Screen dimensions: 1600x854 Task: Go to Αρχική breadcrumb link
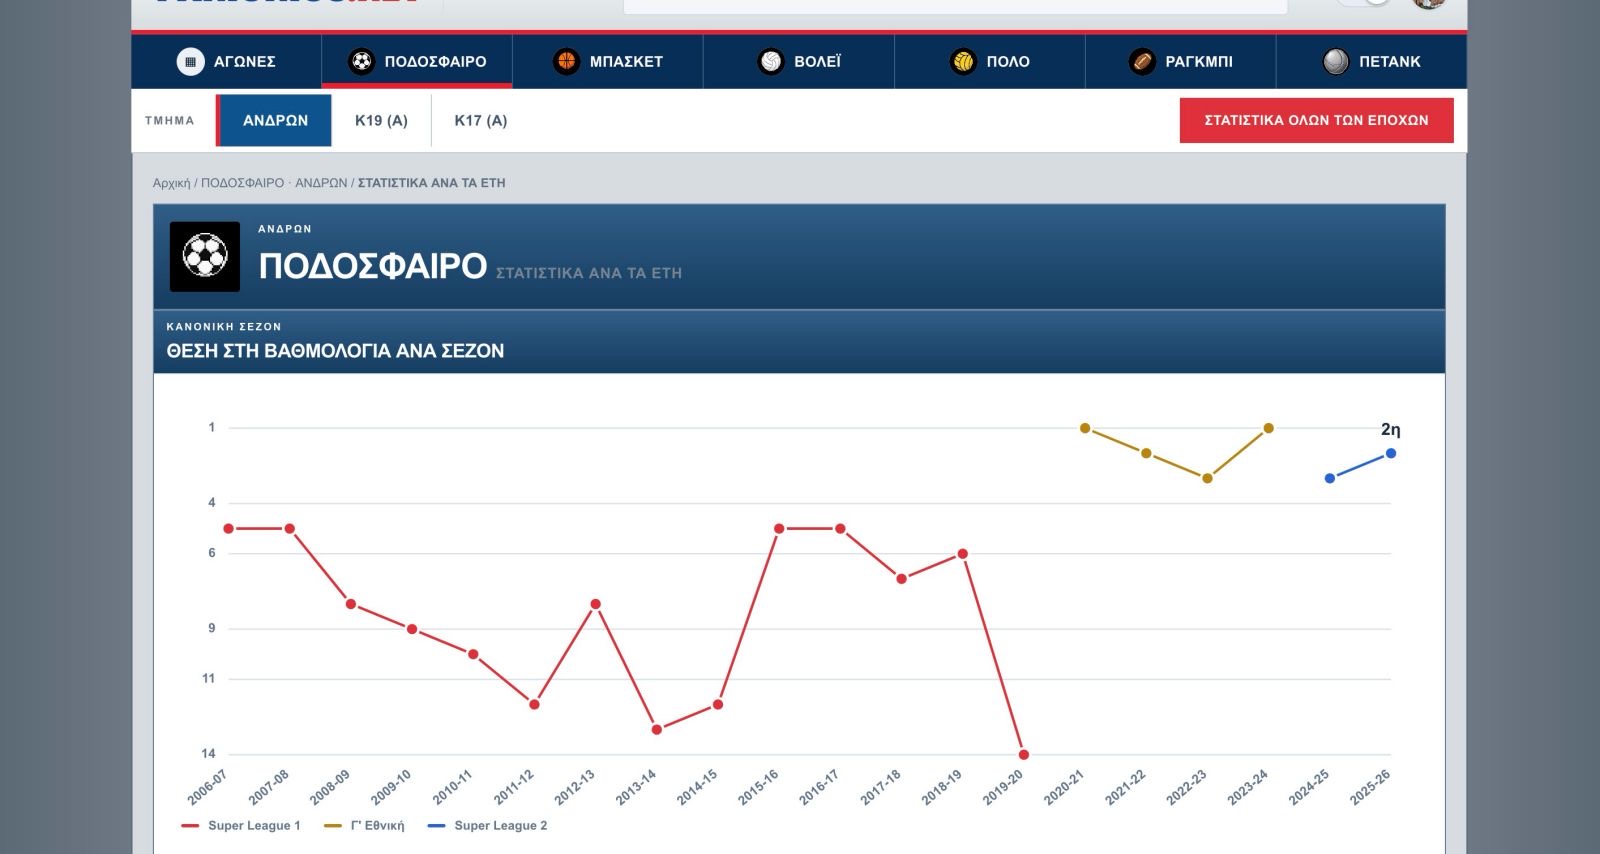(171, 183)
